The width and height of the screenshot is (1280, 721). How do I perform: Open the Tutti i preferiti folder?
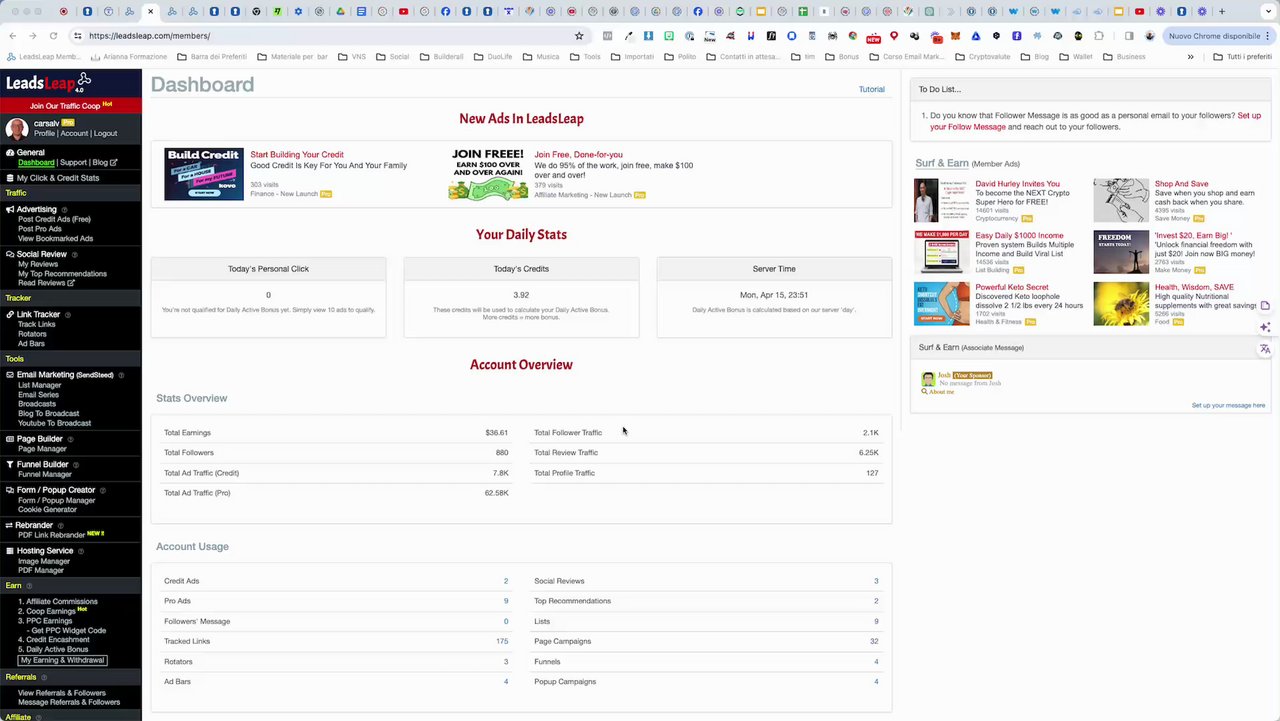(1242, 57)
